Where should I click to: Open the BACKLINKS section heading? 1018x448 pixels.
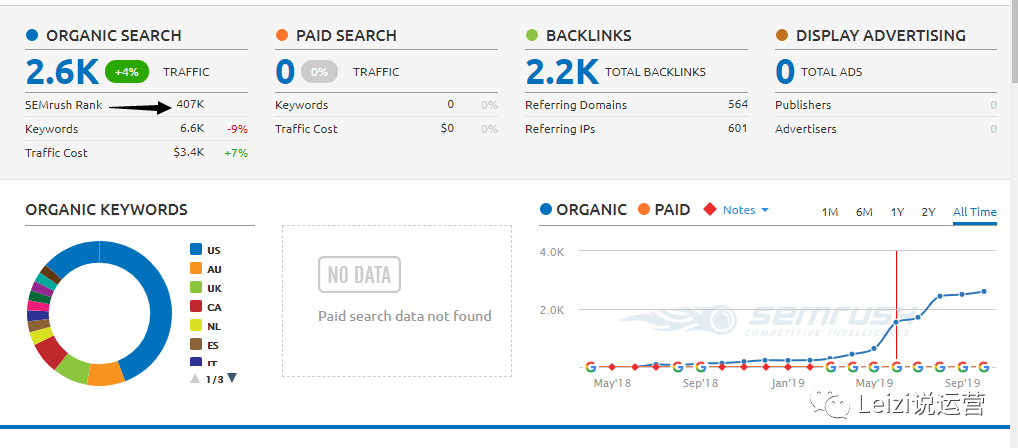click(x=589, y=35)
